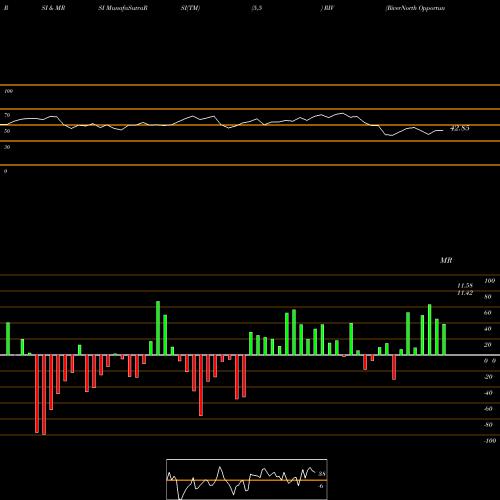Click the 11.42 value label
Image resolution: width=500 pixels, height=500 pixels.
(465, 293)
